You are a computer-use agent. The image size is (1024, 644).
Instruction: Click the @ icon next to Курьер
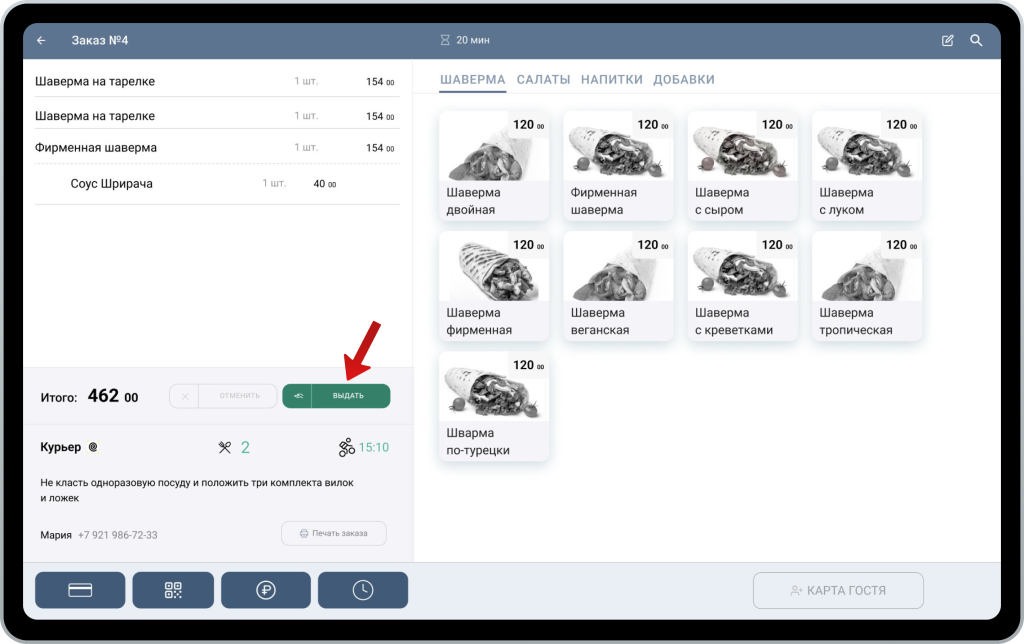pos(93,447)
